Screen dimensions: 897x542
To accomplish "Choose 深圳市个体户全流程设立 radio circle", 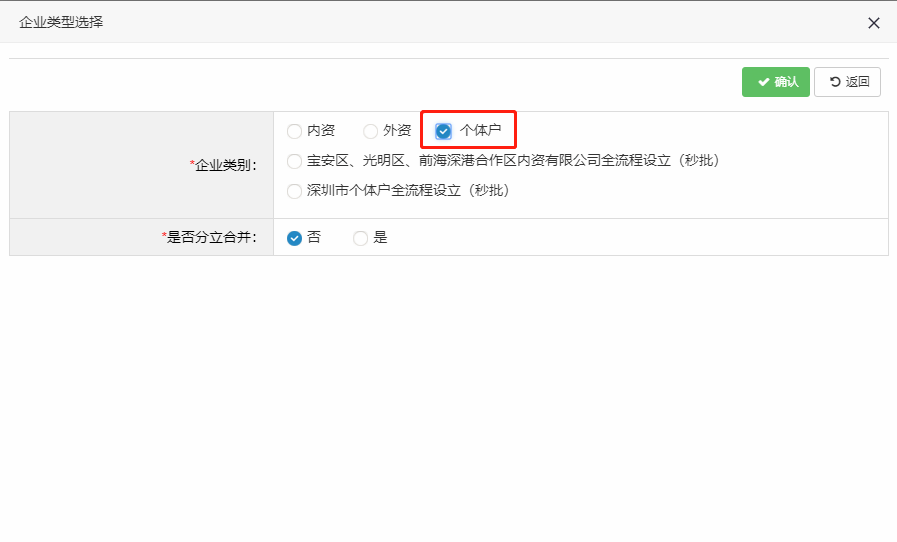I will point(294,191).
